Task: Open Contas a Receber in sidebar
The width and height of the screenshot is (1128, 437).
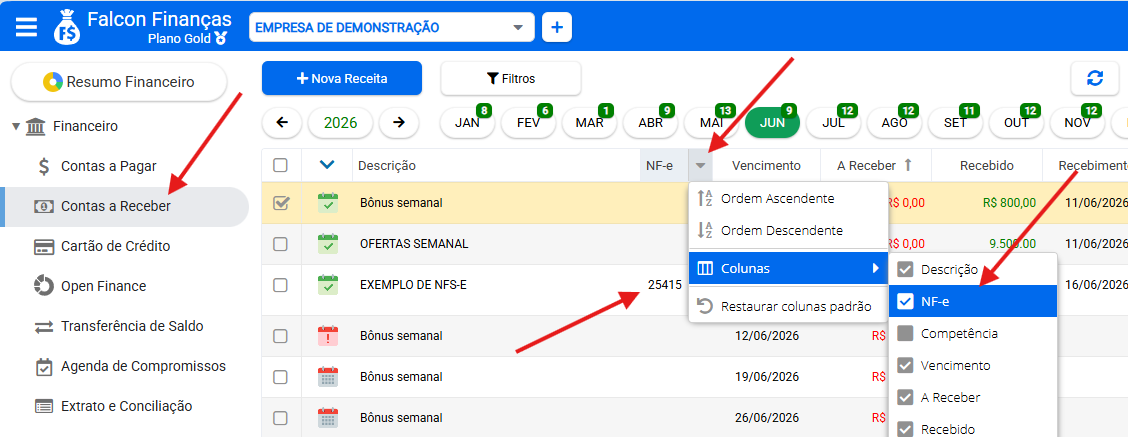Action: (x=125, y=207)
